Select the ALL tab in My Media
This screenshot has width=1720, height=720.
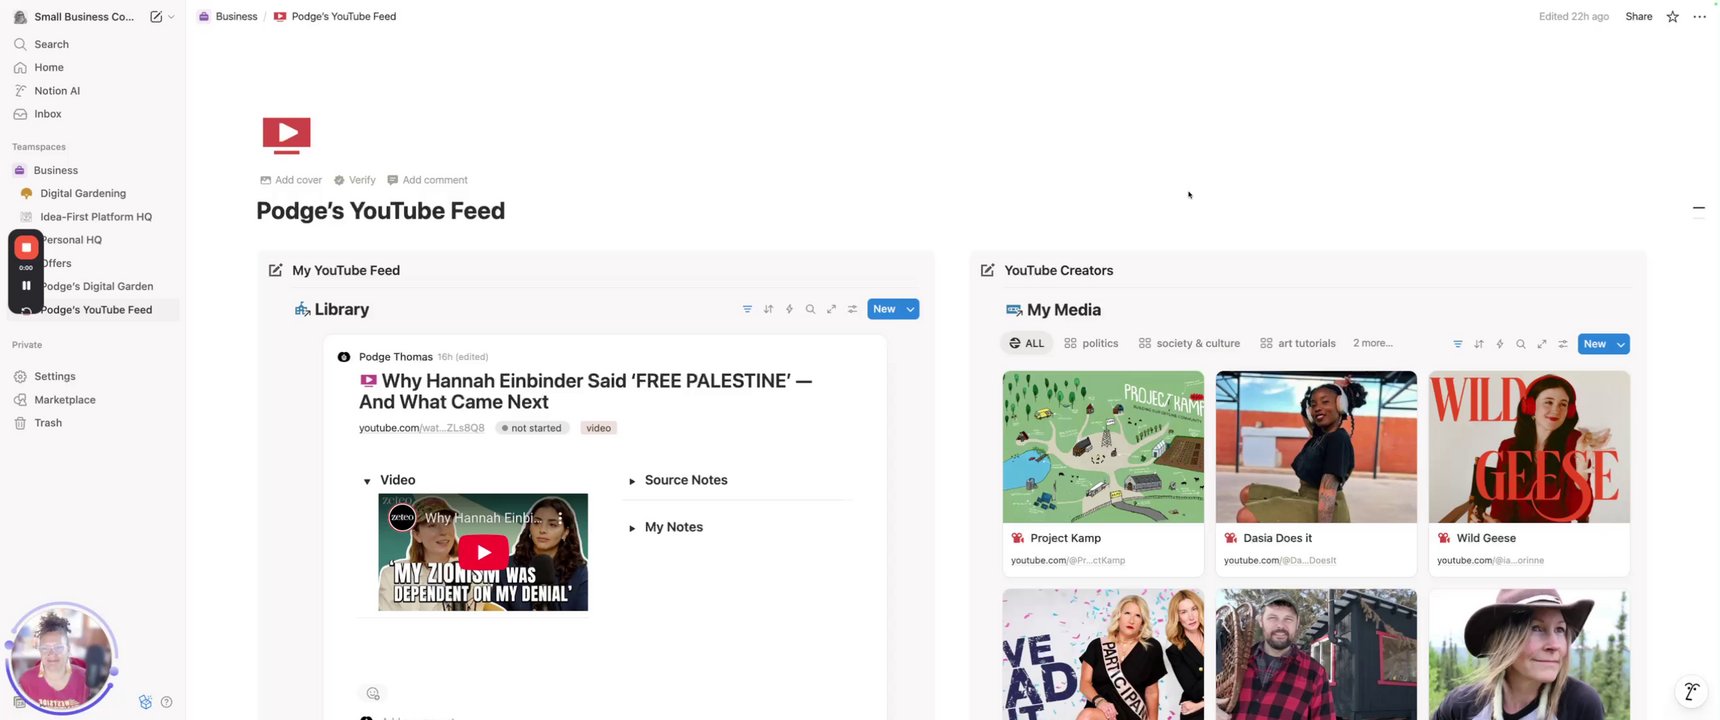click(x=1026, y=343)
